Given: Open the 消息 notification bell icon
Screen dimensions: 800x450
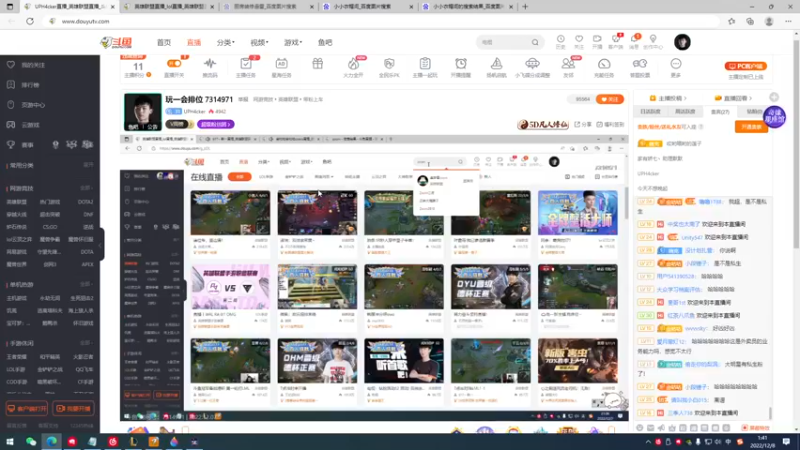Looking at the screenshot, I should 634,39.
